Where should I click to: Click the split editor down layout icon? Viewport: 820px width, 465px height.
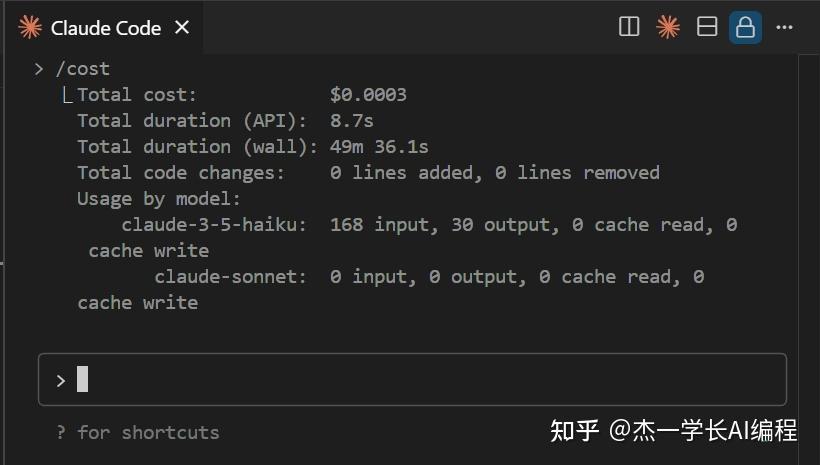point(707,27)
